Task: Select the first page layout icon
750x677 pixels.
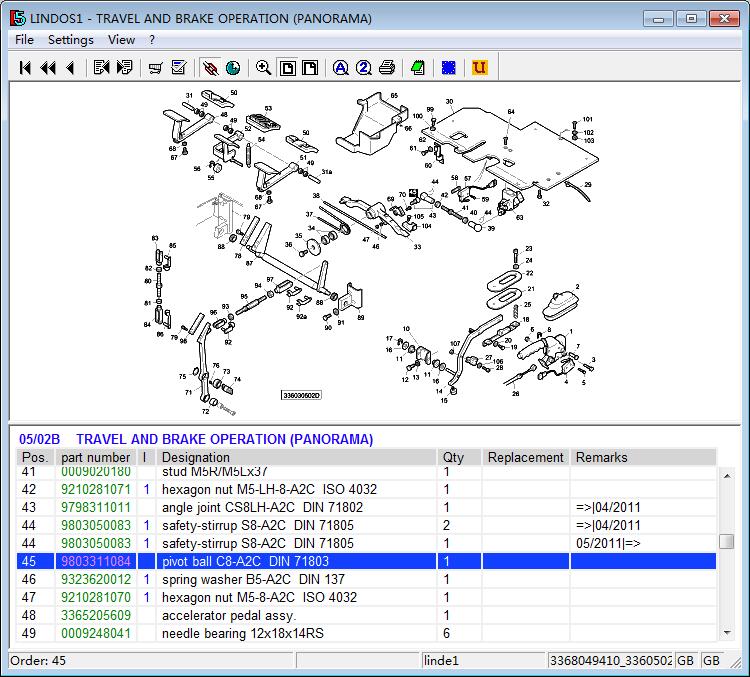Action: (x=287, y=68)
